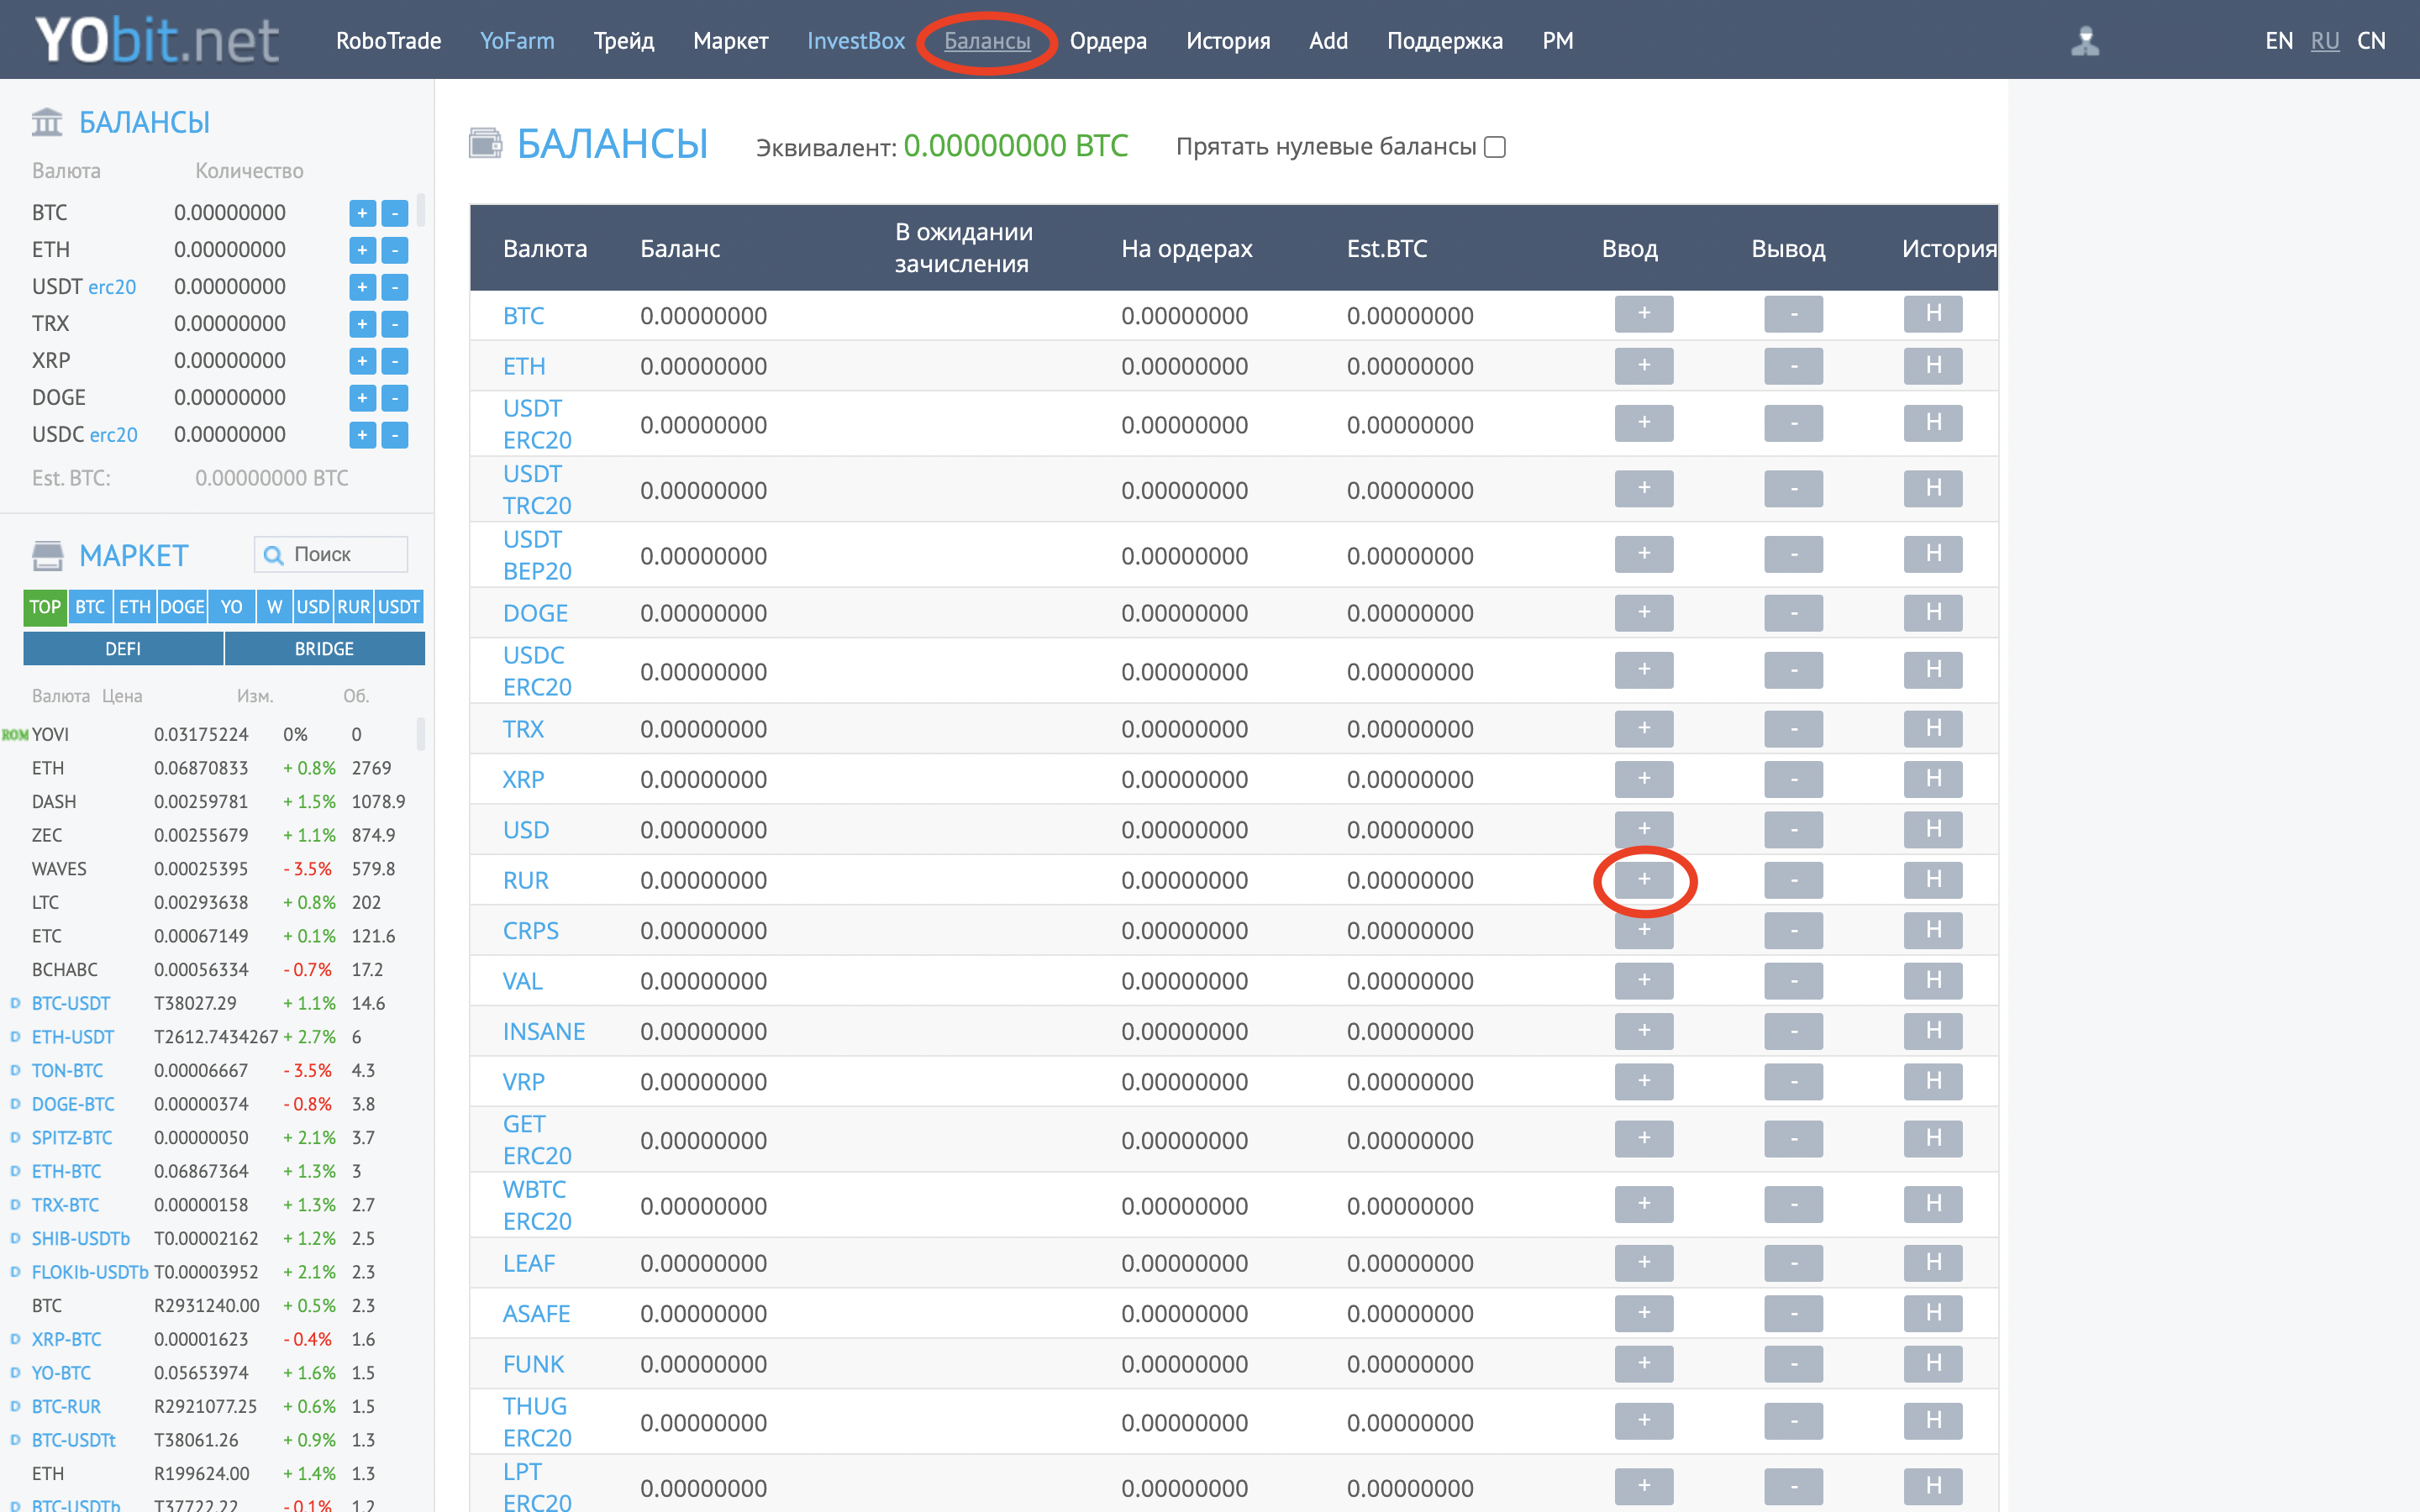The width and height of the screenshot is (2420, 1512).
Task: Open the LEAF currency link in table
Action: coord(529,1263)
